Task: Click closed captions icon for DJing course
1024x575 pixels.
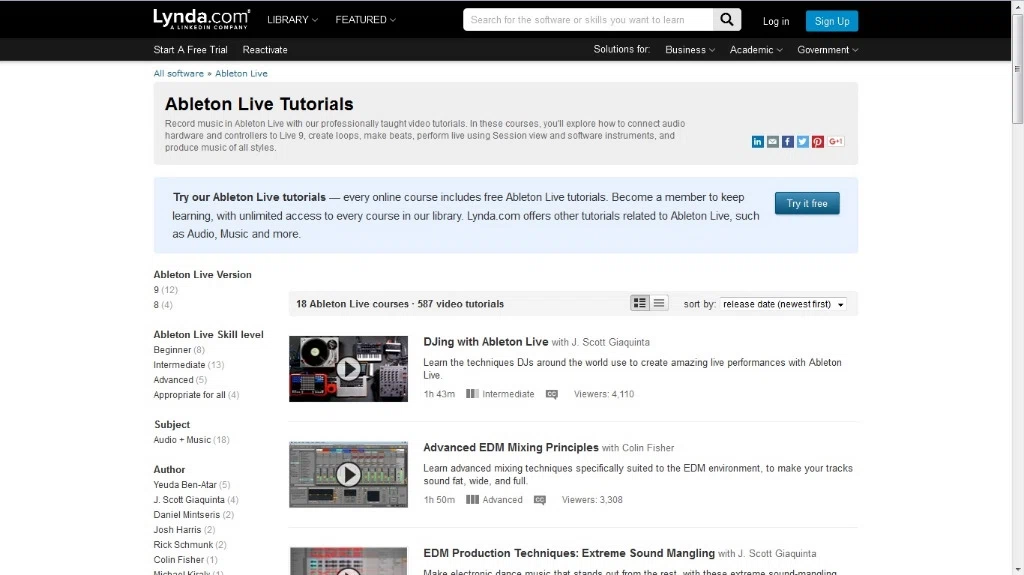Action: pyautogui.click(x=552, y=394)
